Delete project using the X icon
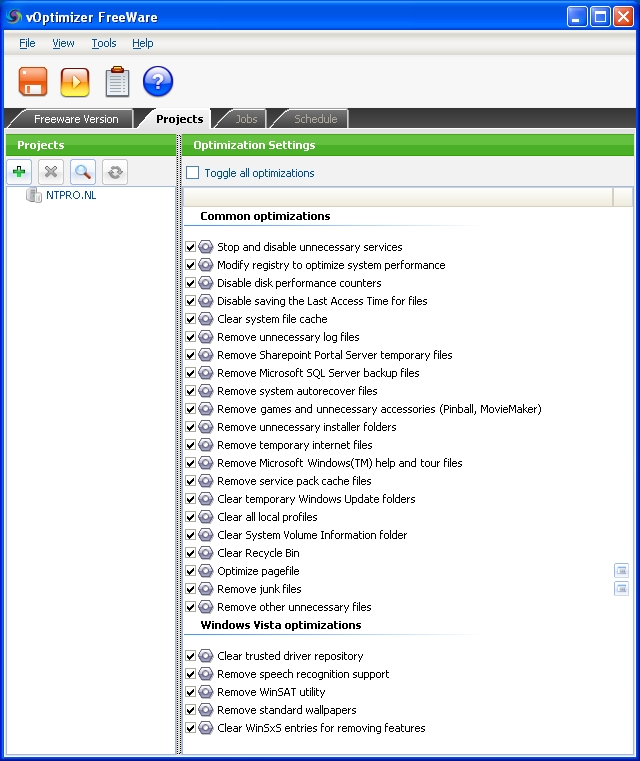The height and width of the screenshot is (761, 640). point(51,172)
